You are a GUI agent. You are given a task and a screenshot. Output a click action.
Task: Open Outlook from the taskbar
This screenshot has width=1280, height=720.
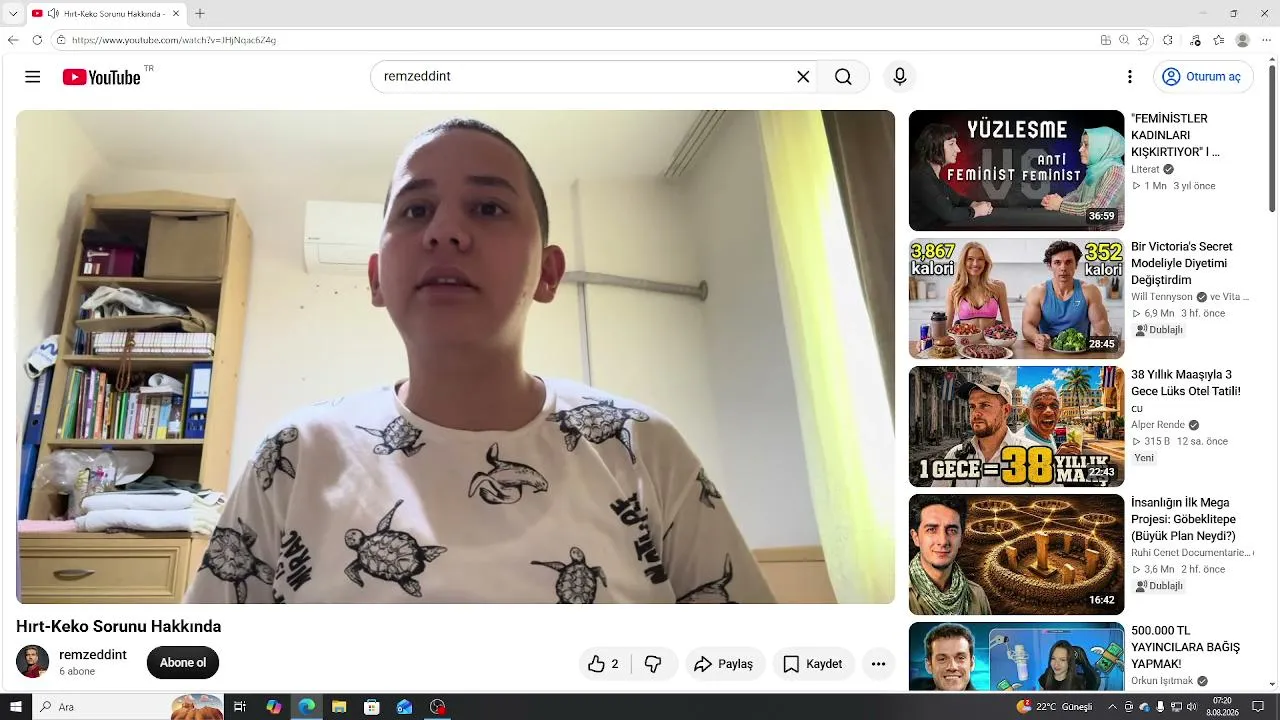click(x=404, y=707)
